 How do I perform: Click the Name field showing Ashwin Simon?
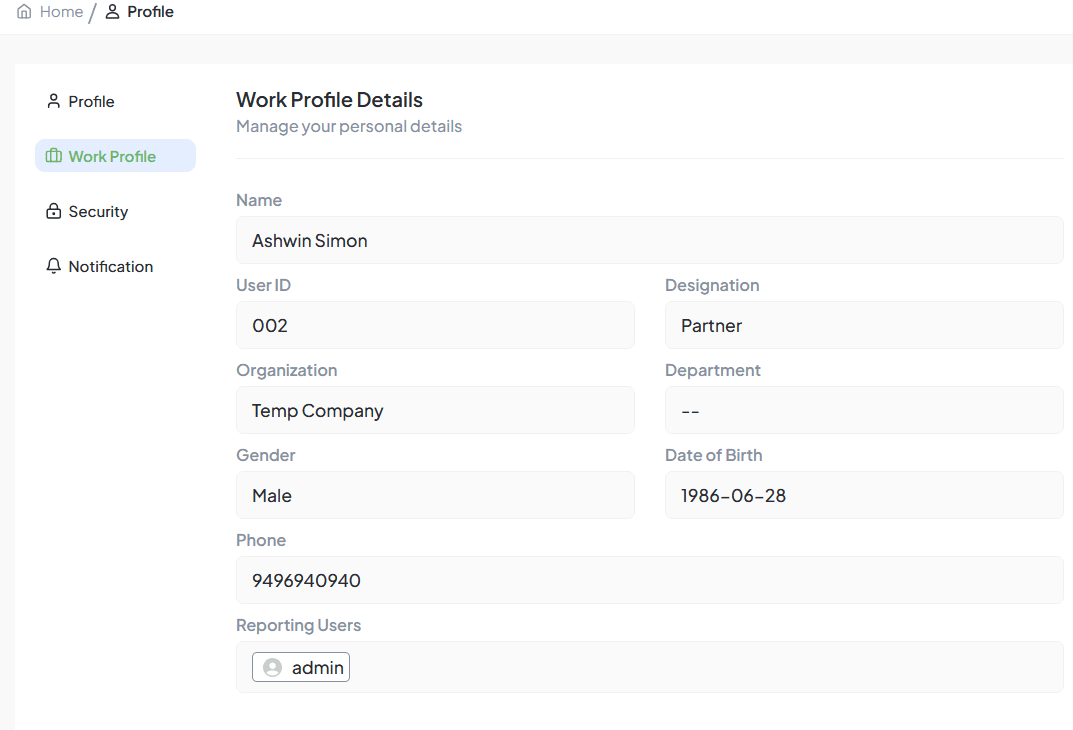(649, 240)
